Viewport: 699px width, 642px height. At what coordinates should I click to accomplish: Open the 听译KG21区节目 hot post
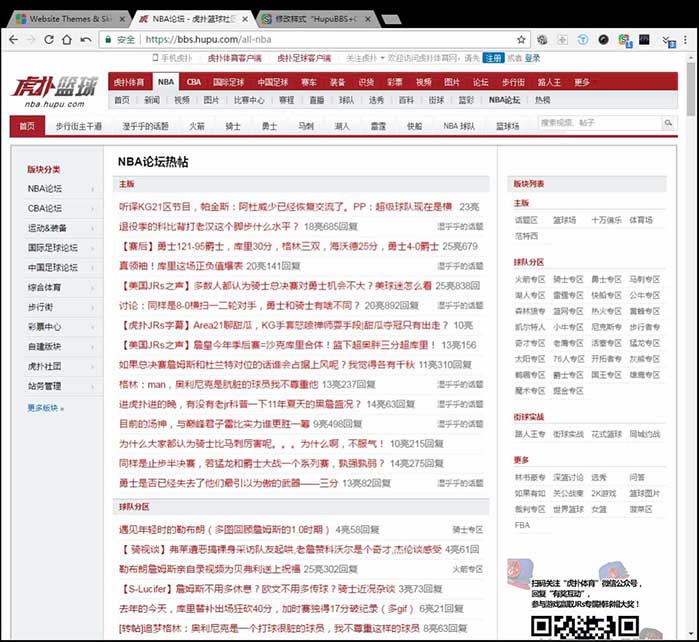tap(285, 207)
